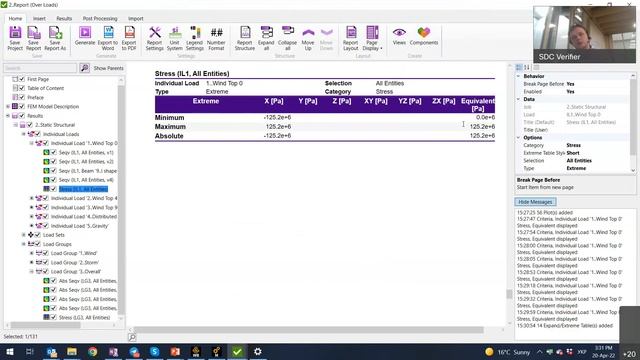Select the Seqv (IL1, Beam '9..I shape tree item

coord(88,171)
